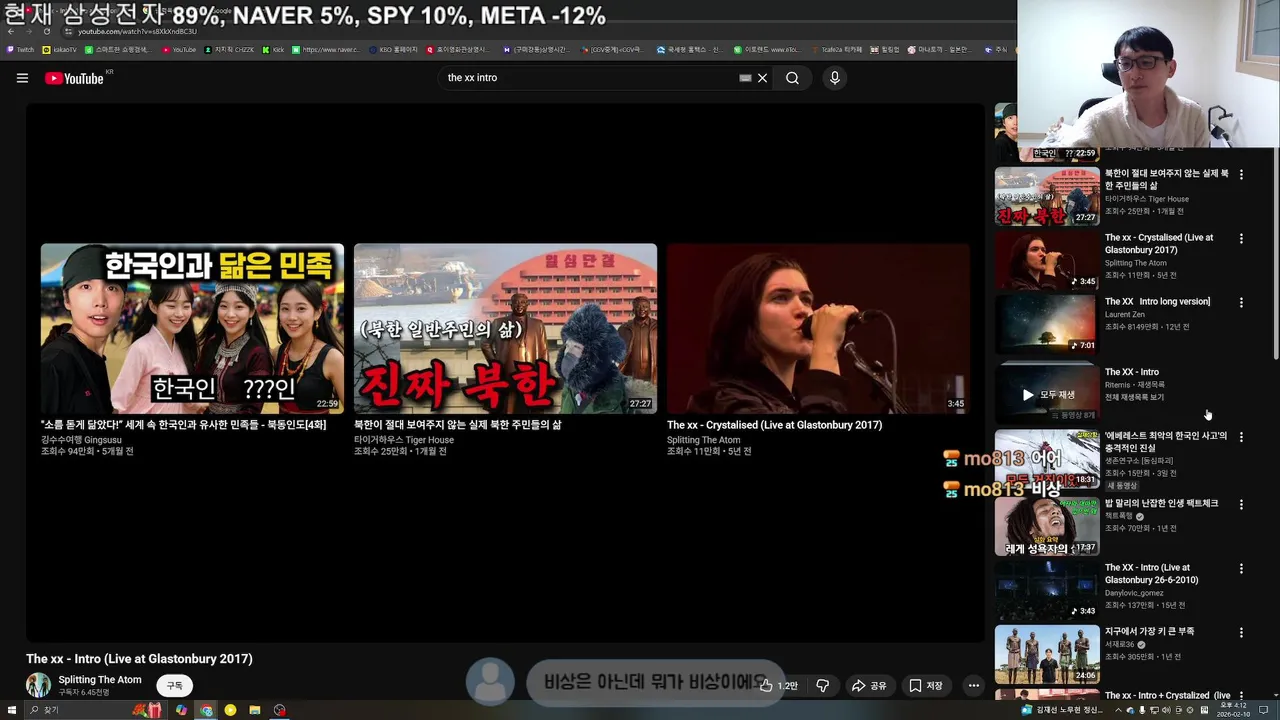Open KBO 홈페이지 bookmark

393,49
